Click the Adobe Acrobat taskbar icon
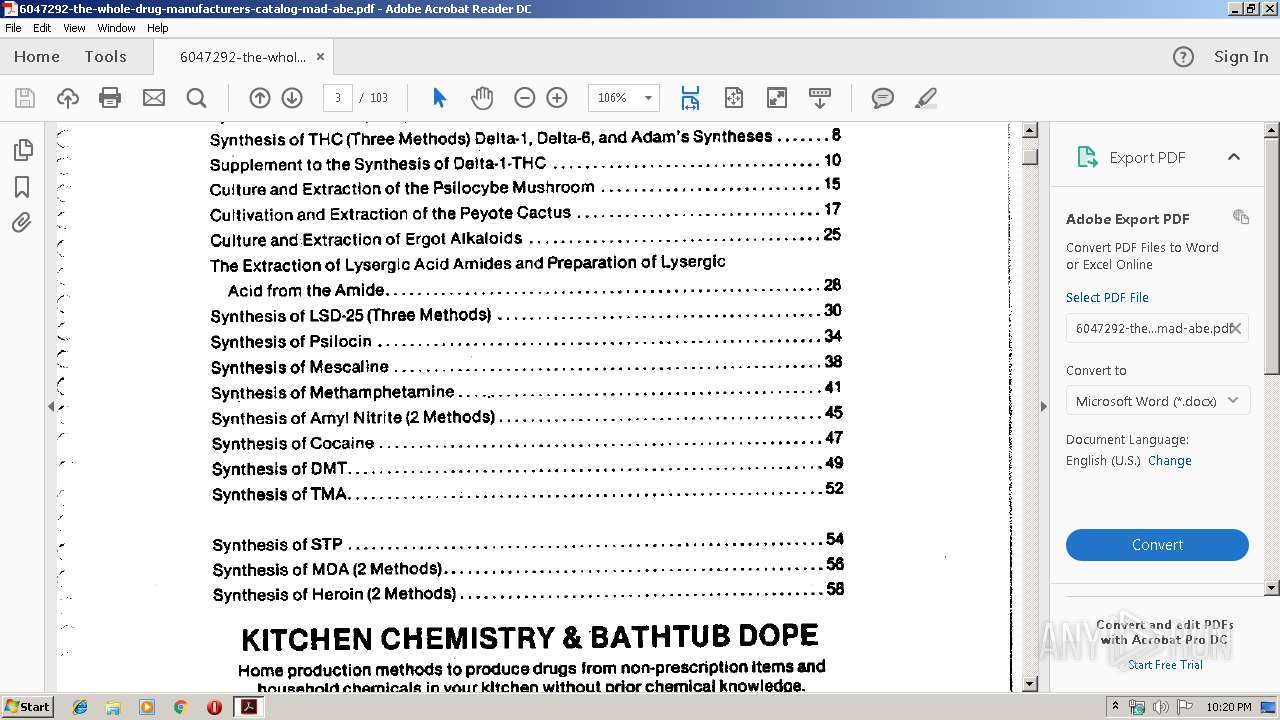Viewport: 1280px width, 720px height. pyautogui.click(x=247, y=707)
